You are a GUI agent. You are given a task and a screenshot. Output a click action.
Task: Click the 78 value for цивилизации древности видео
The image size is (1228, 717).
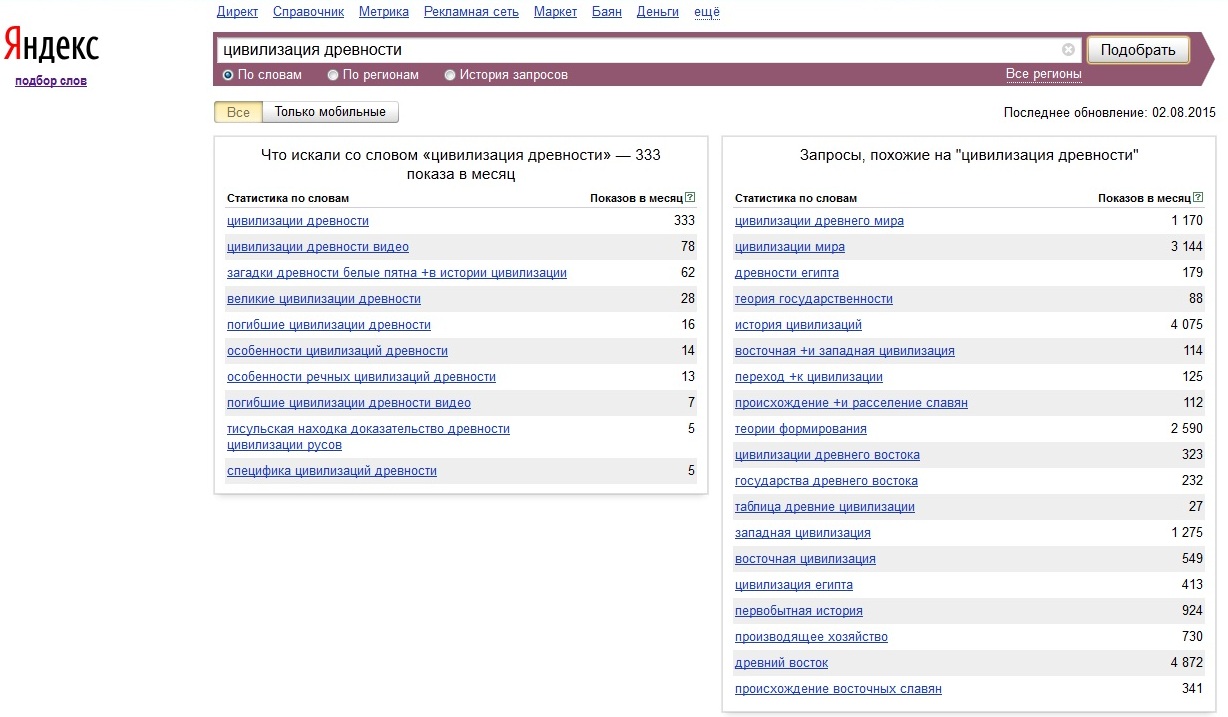click(x=687, y=247)
